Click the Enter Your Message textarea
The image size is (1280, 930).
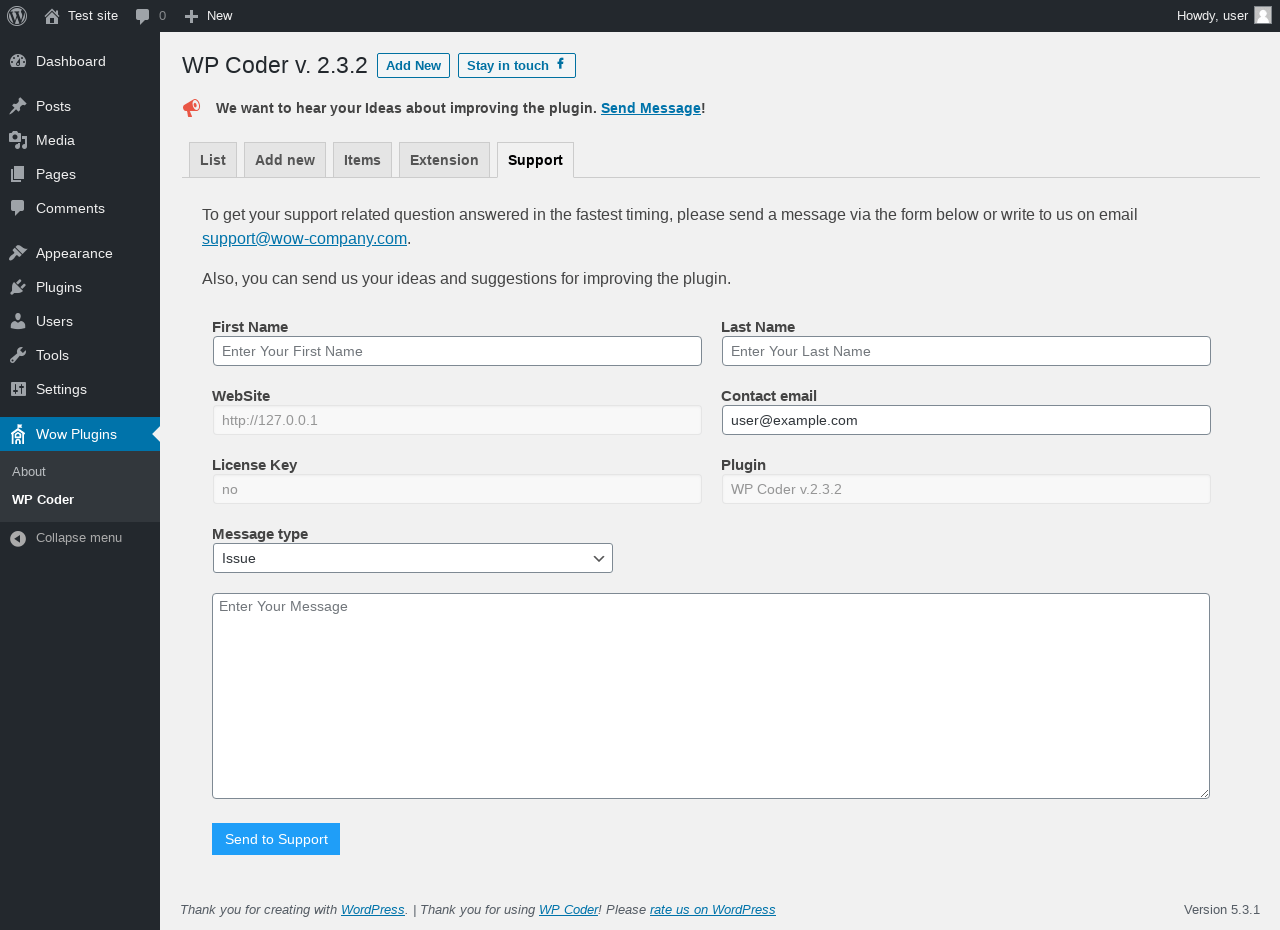point(711,696)
